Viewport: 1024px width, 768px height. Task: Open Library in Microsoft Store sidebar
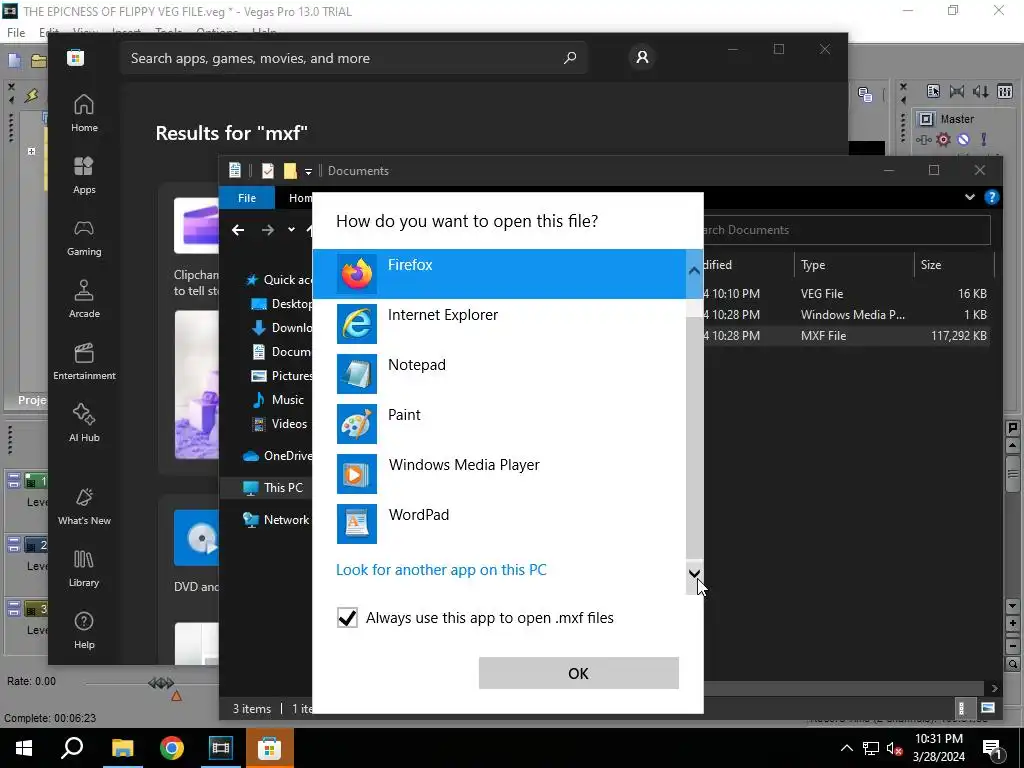point(84,569)
